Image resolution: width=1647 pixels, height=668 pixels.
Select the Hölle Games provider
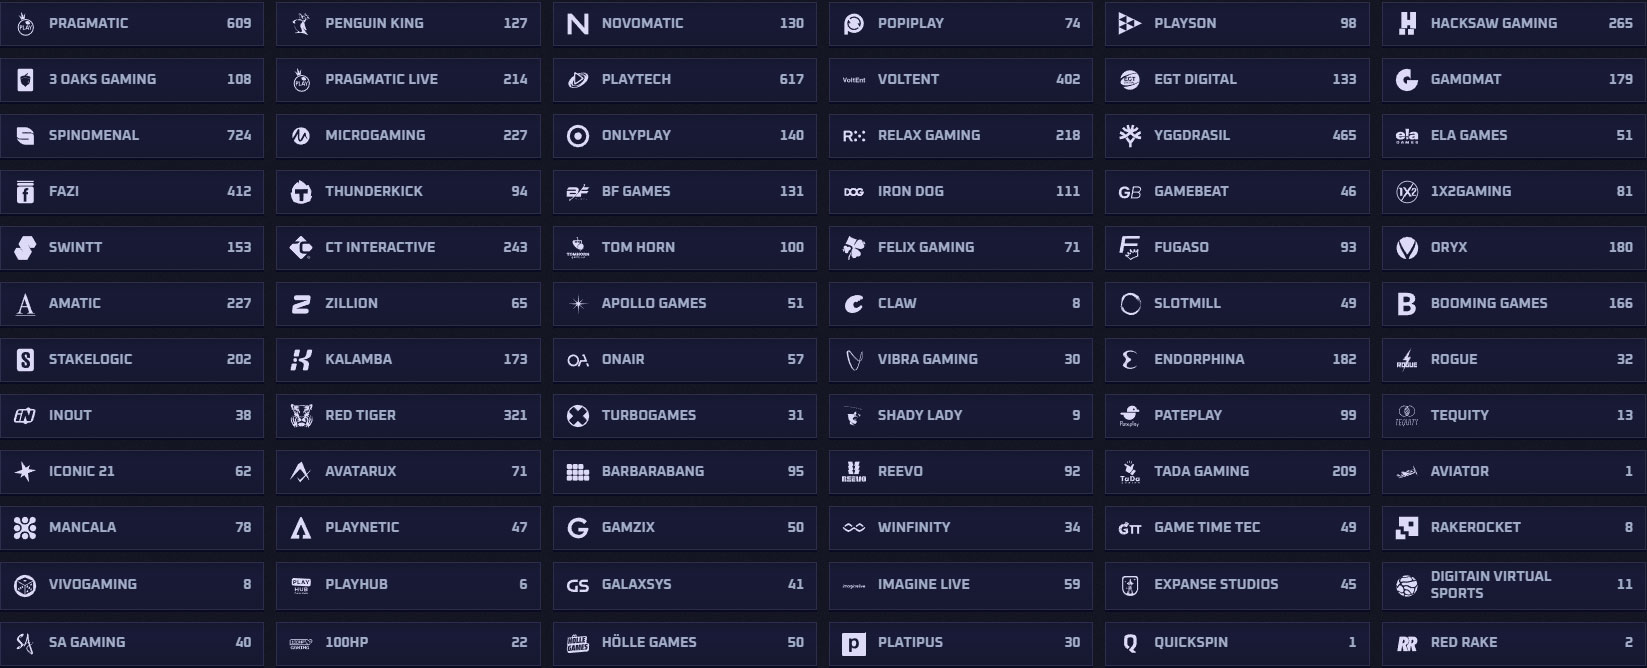click(684, 643)
